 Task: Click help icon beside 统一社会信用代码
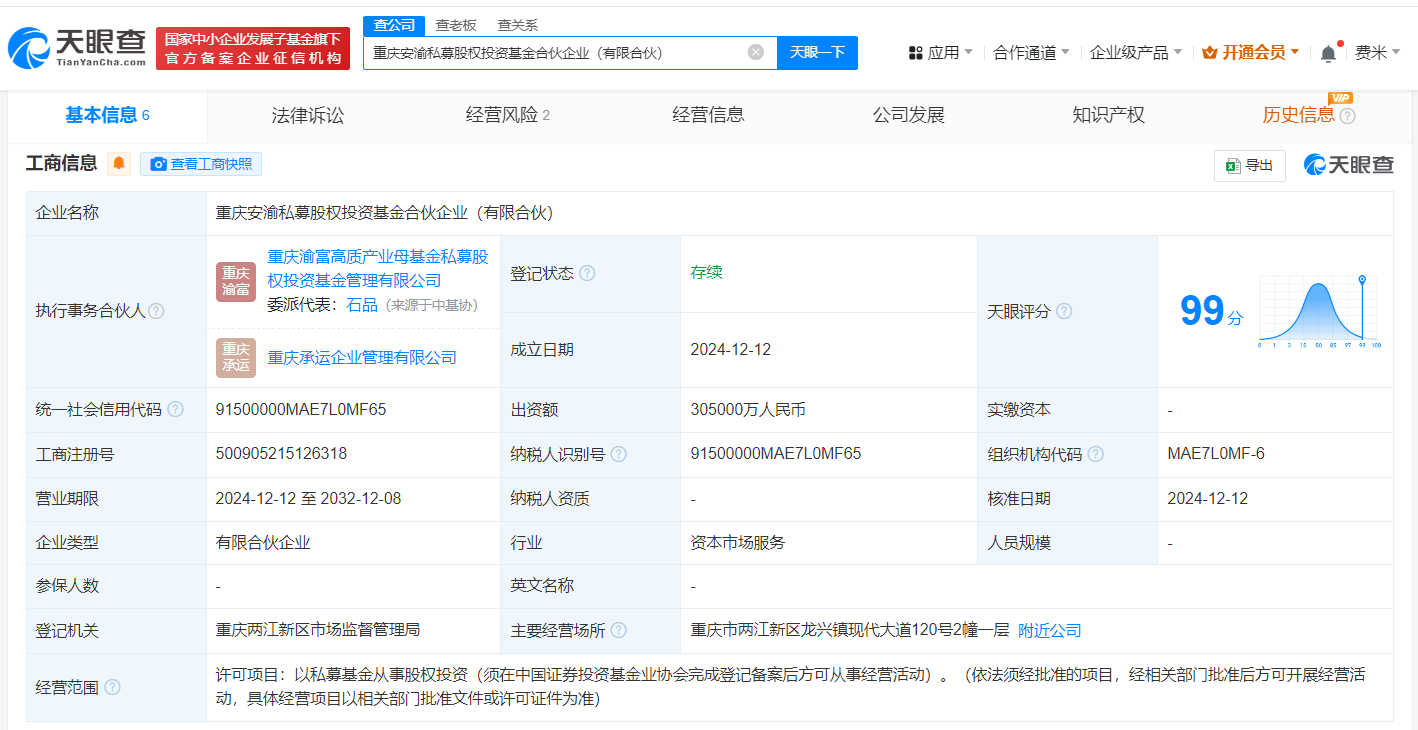(x=176, y=410)
